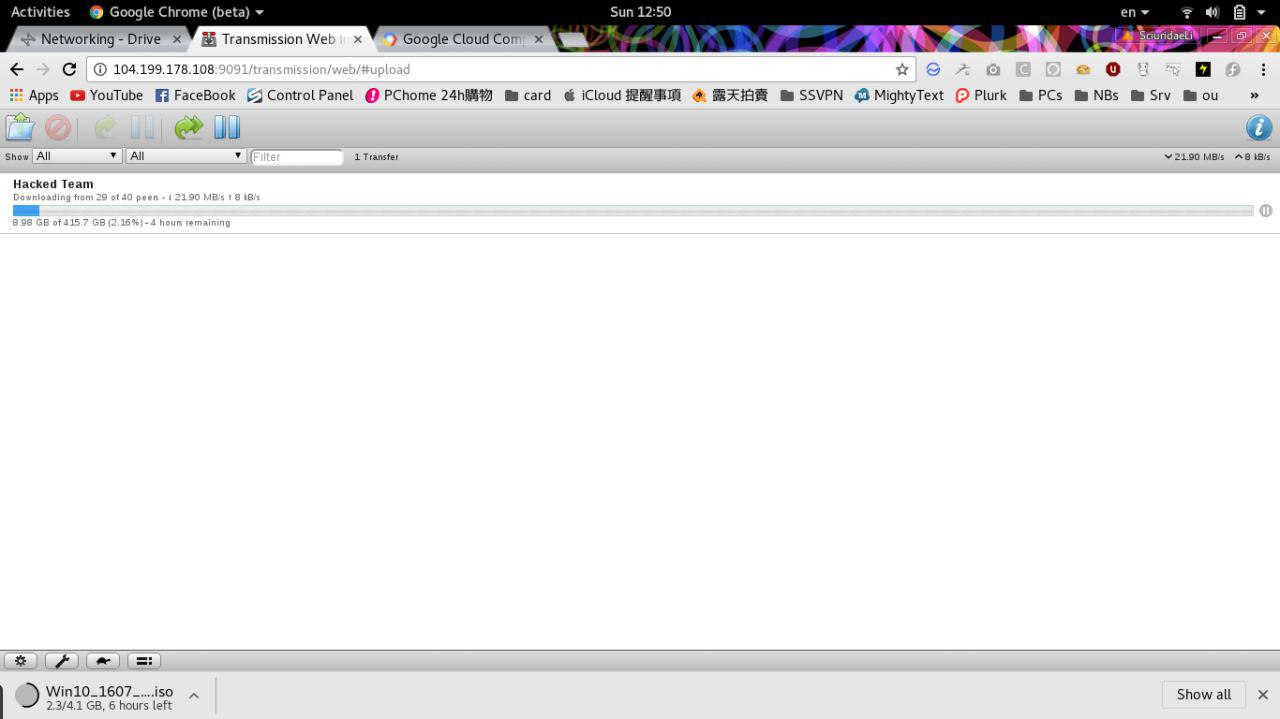1280x719 pixels.
Task: Open the Apps bookmark shortcut
Action: (x=34, y=95)
